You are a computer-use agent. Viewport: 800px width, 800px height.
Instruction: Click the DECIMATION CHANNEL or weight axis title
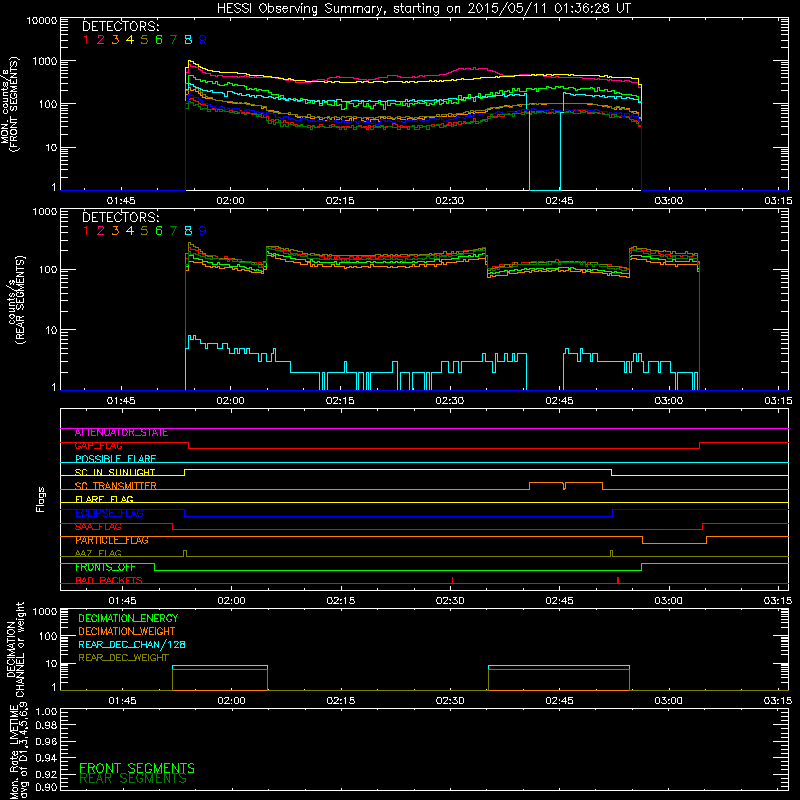[x=15, y=649]
